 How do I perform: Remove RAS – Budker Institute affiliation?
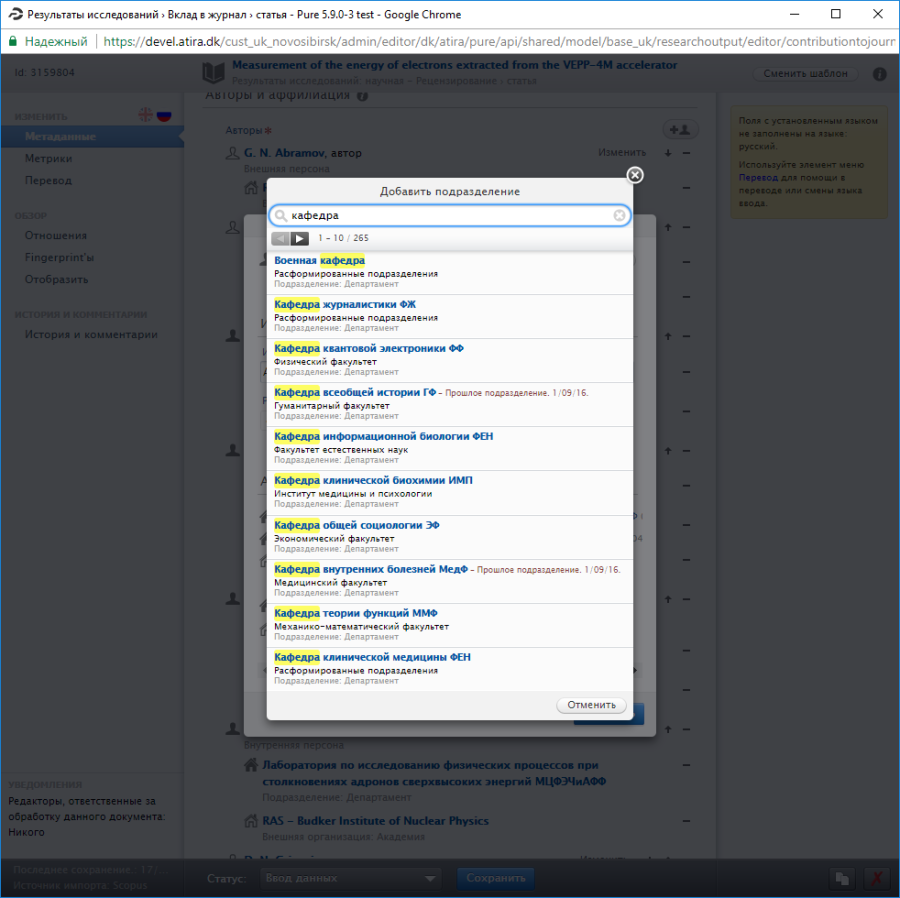(686, 821)
